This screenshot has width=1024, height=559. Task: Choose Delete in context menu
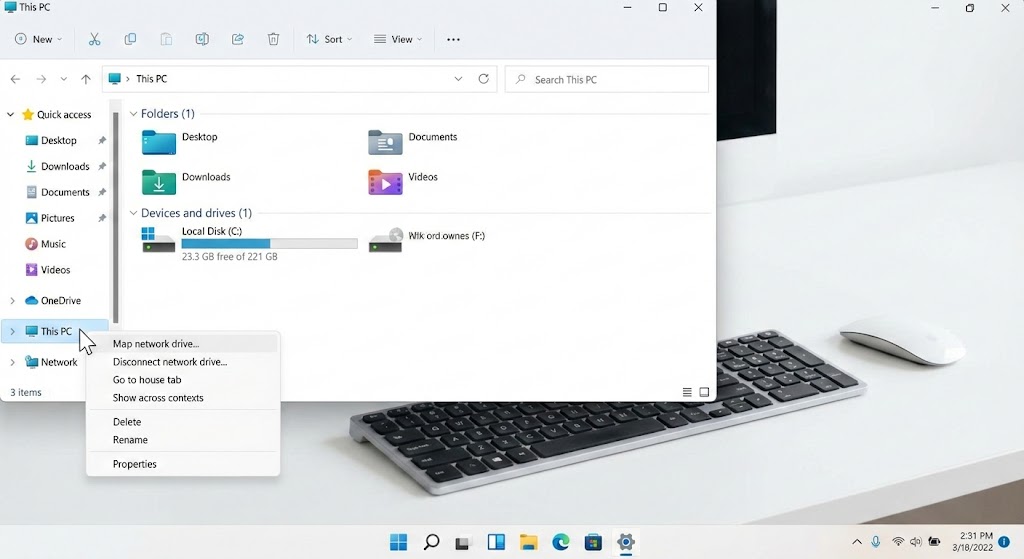pos(183,422)
